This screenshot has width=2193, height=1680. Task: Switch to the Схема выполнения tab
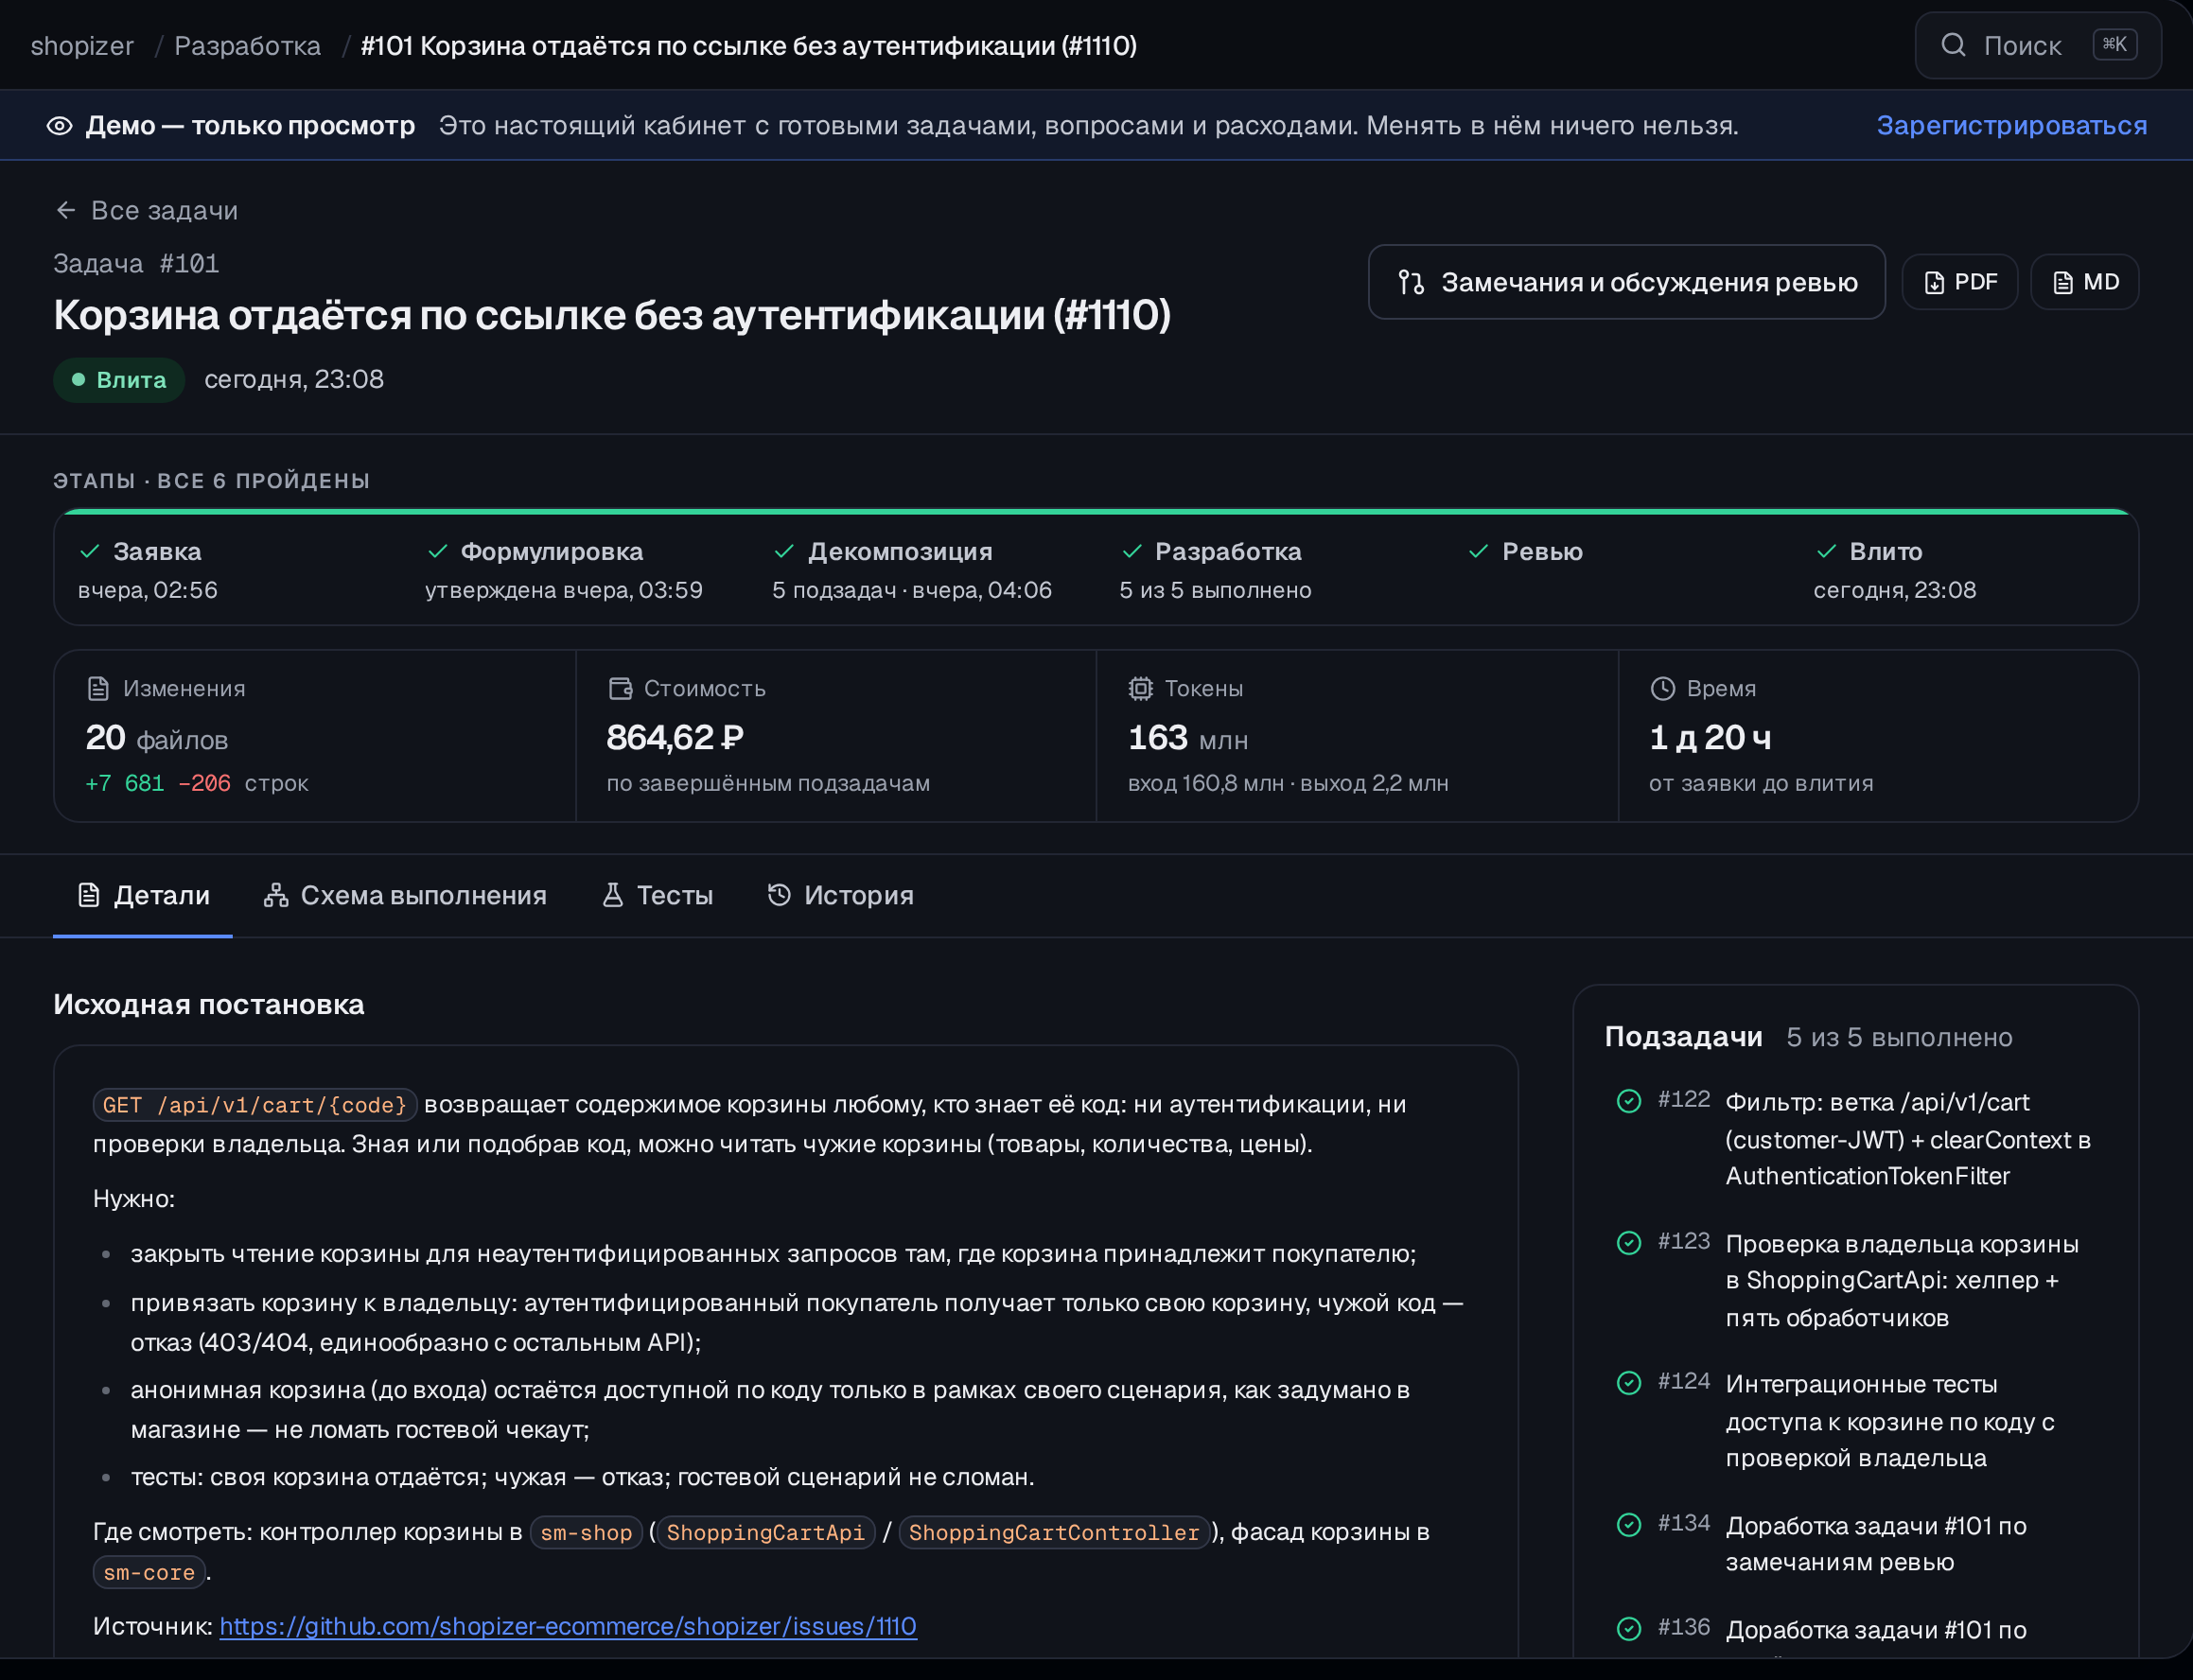click(x=405, y=895)
